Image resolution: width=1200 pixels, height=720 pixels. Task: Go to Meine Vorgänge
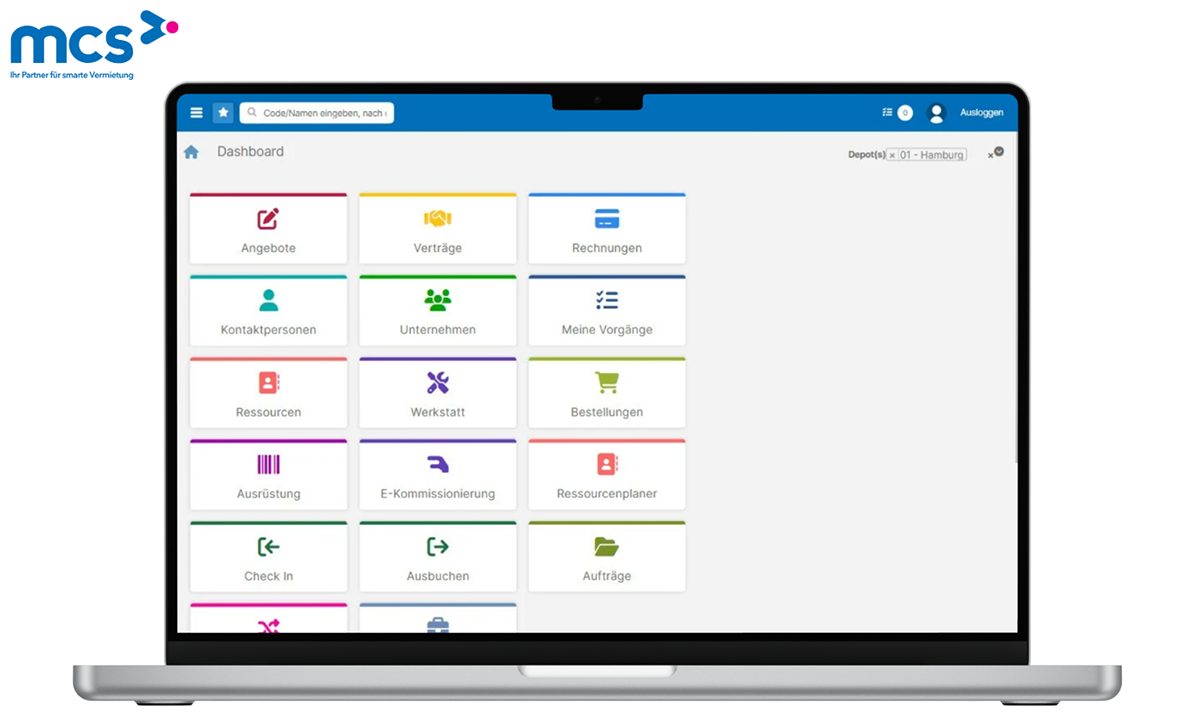(x=606, y=311)
